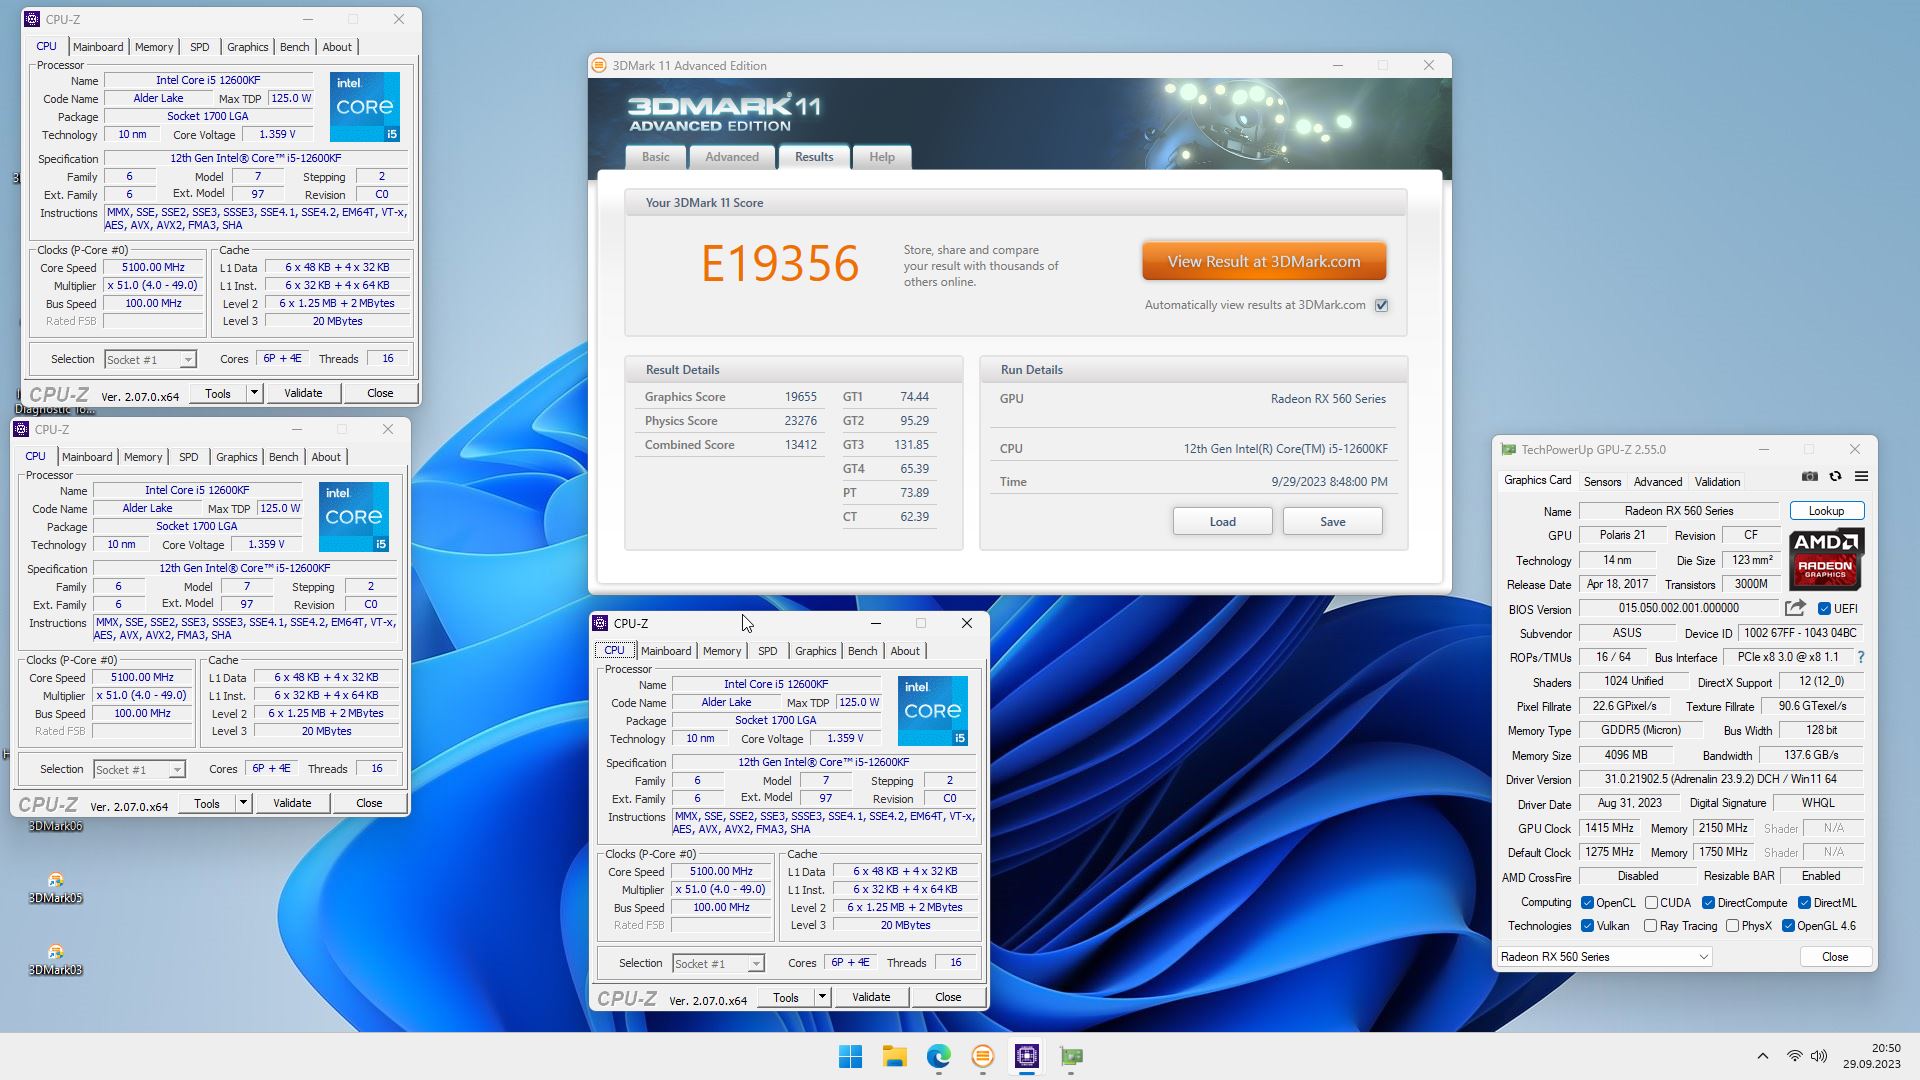Open Mainboard tab in bottom CPU-Z

666,651
